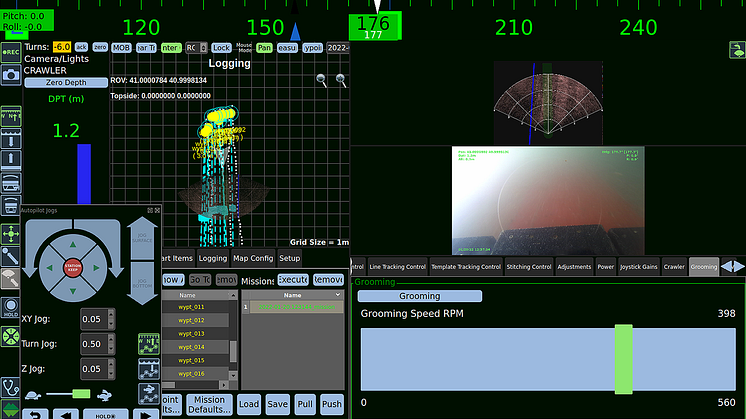Click the MOB button
Screen dimensions: 746x419
coord(121,48)
